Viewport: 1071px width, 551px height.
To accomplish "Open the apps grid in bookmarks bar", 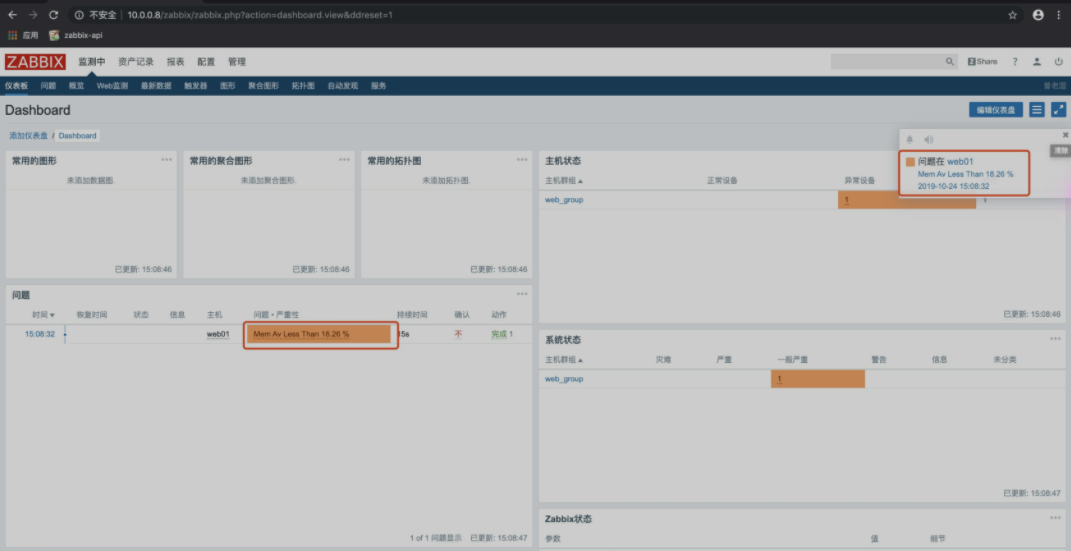I will coord(12,35).
